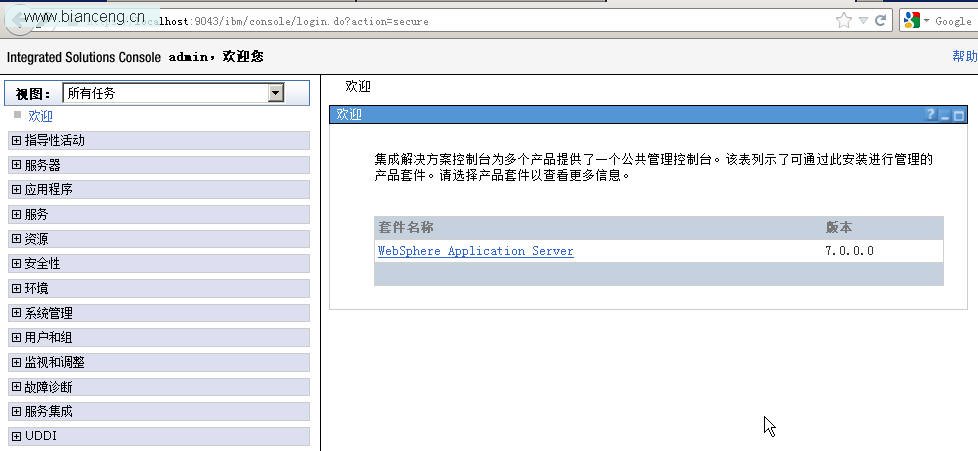978x451 pixels.
Task: Expand the 环境 node
Action: (16, 288)
